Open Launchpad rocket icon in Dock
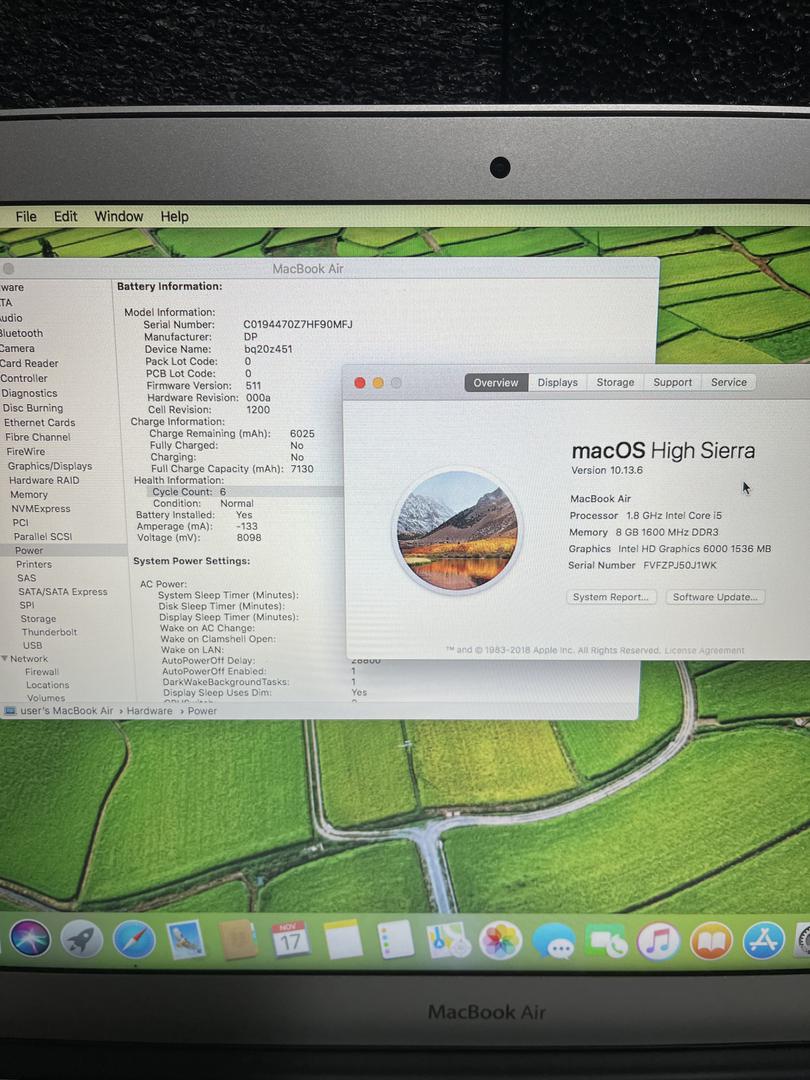 click(81, 939)
